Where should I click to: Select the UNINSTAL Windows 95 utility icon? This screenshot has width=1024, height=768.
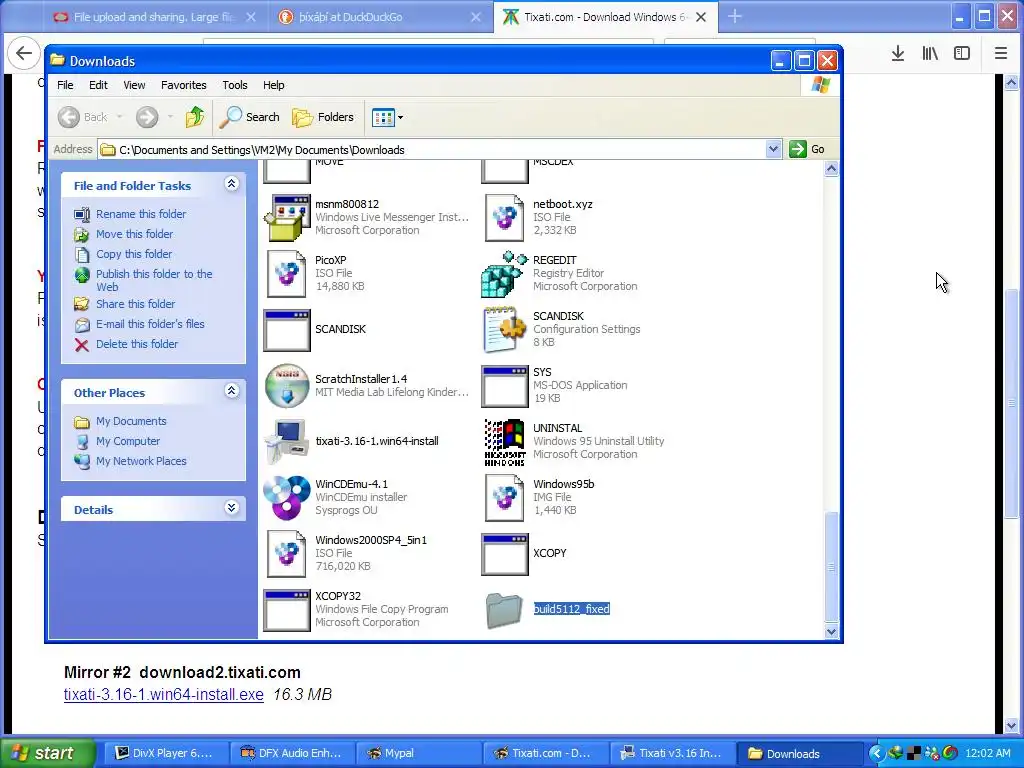click(504, 442)
